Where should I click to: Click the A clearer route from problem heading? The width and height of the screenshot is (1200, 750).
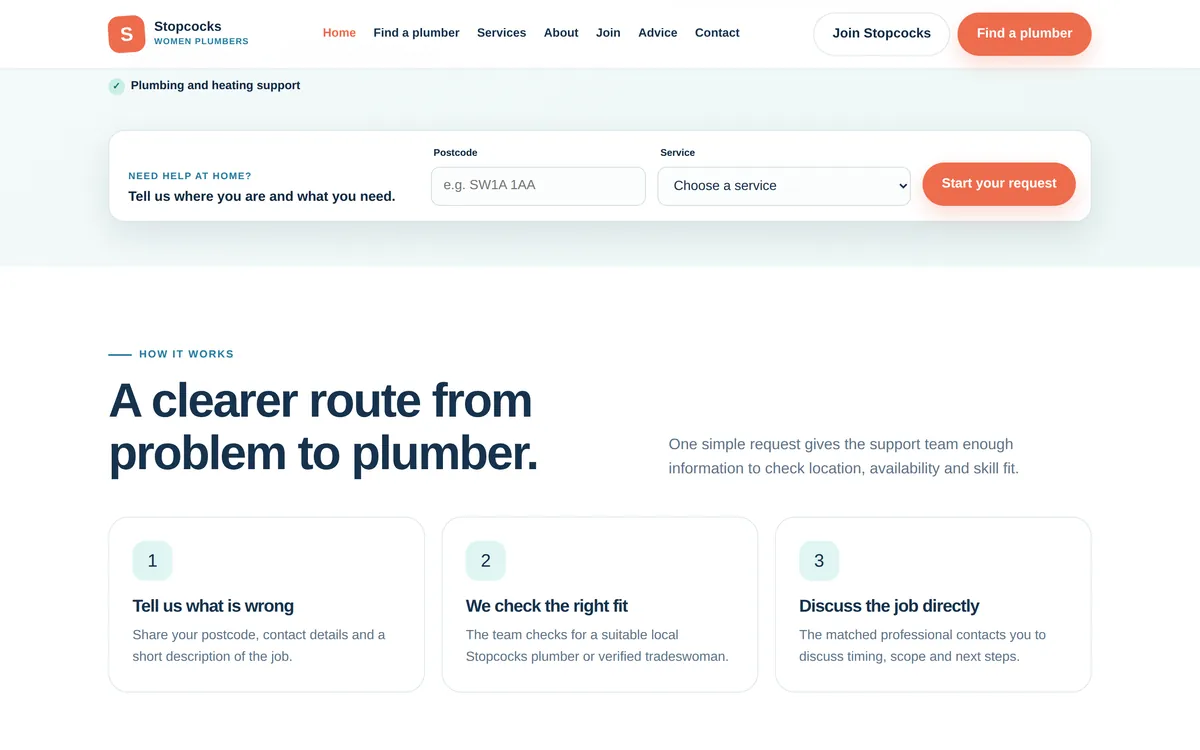[323, 427]
